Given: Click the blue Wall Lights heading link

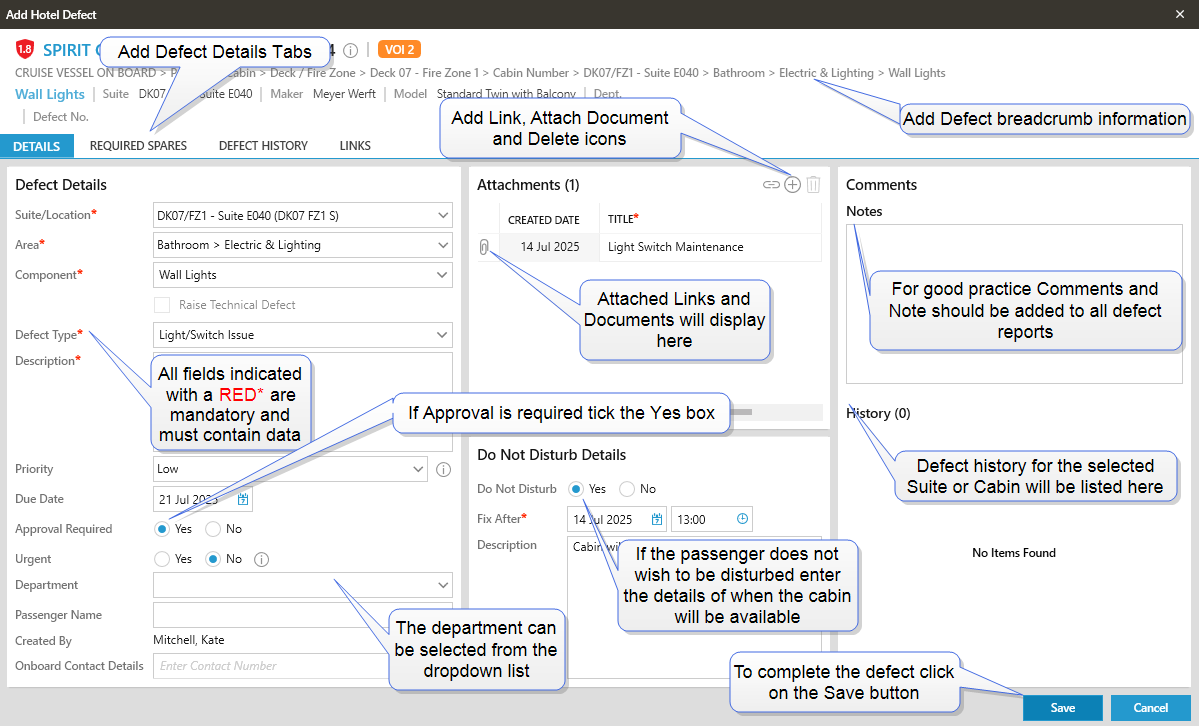Looking at the screenshot, I should [x=50, y=94].
